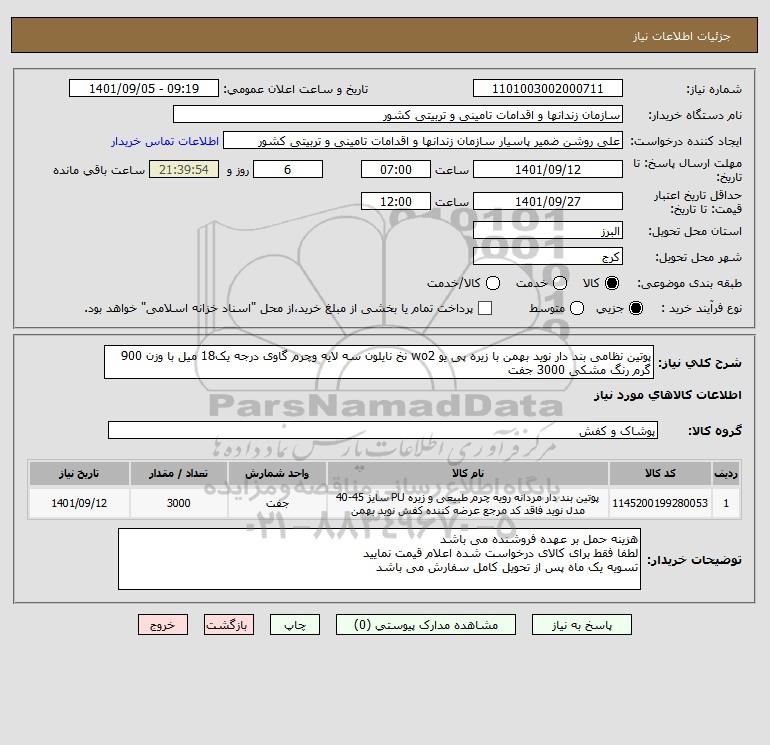
Task: Click the چاپ print button
Action: click(295, 625)
